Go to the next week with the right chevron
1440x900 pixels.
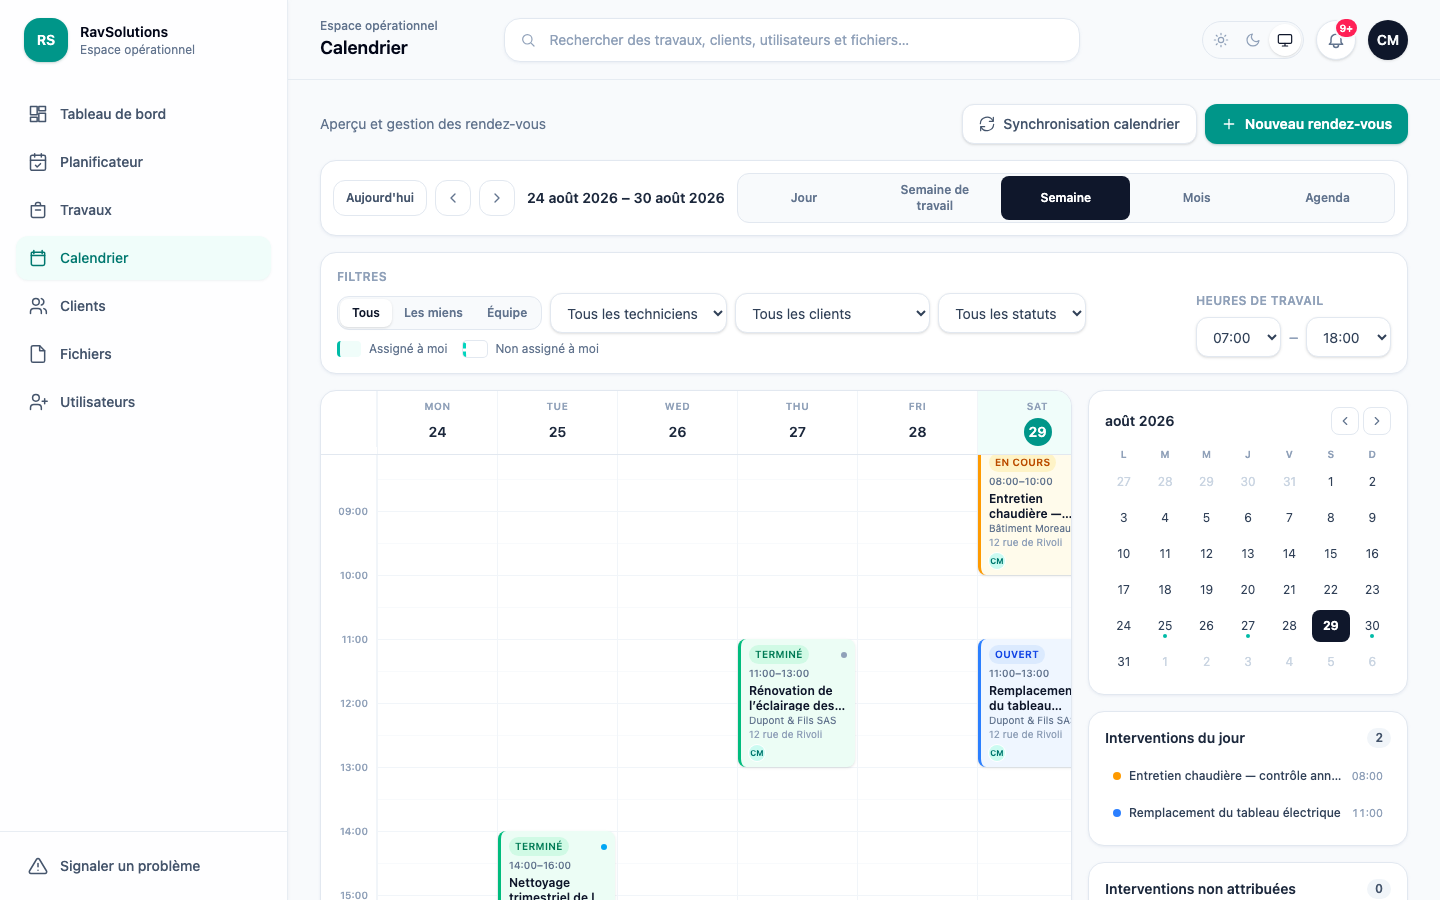point(497,198)
